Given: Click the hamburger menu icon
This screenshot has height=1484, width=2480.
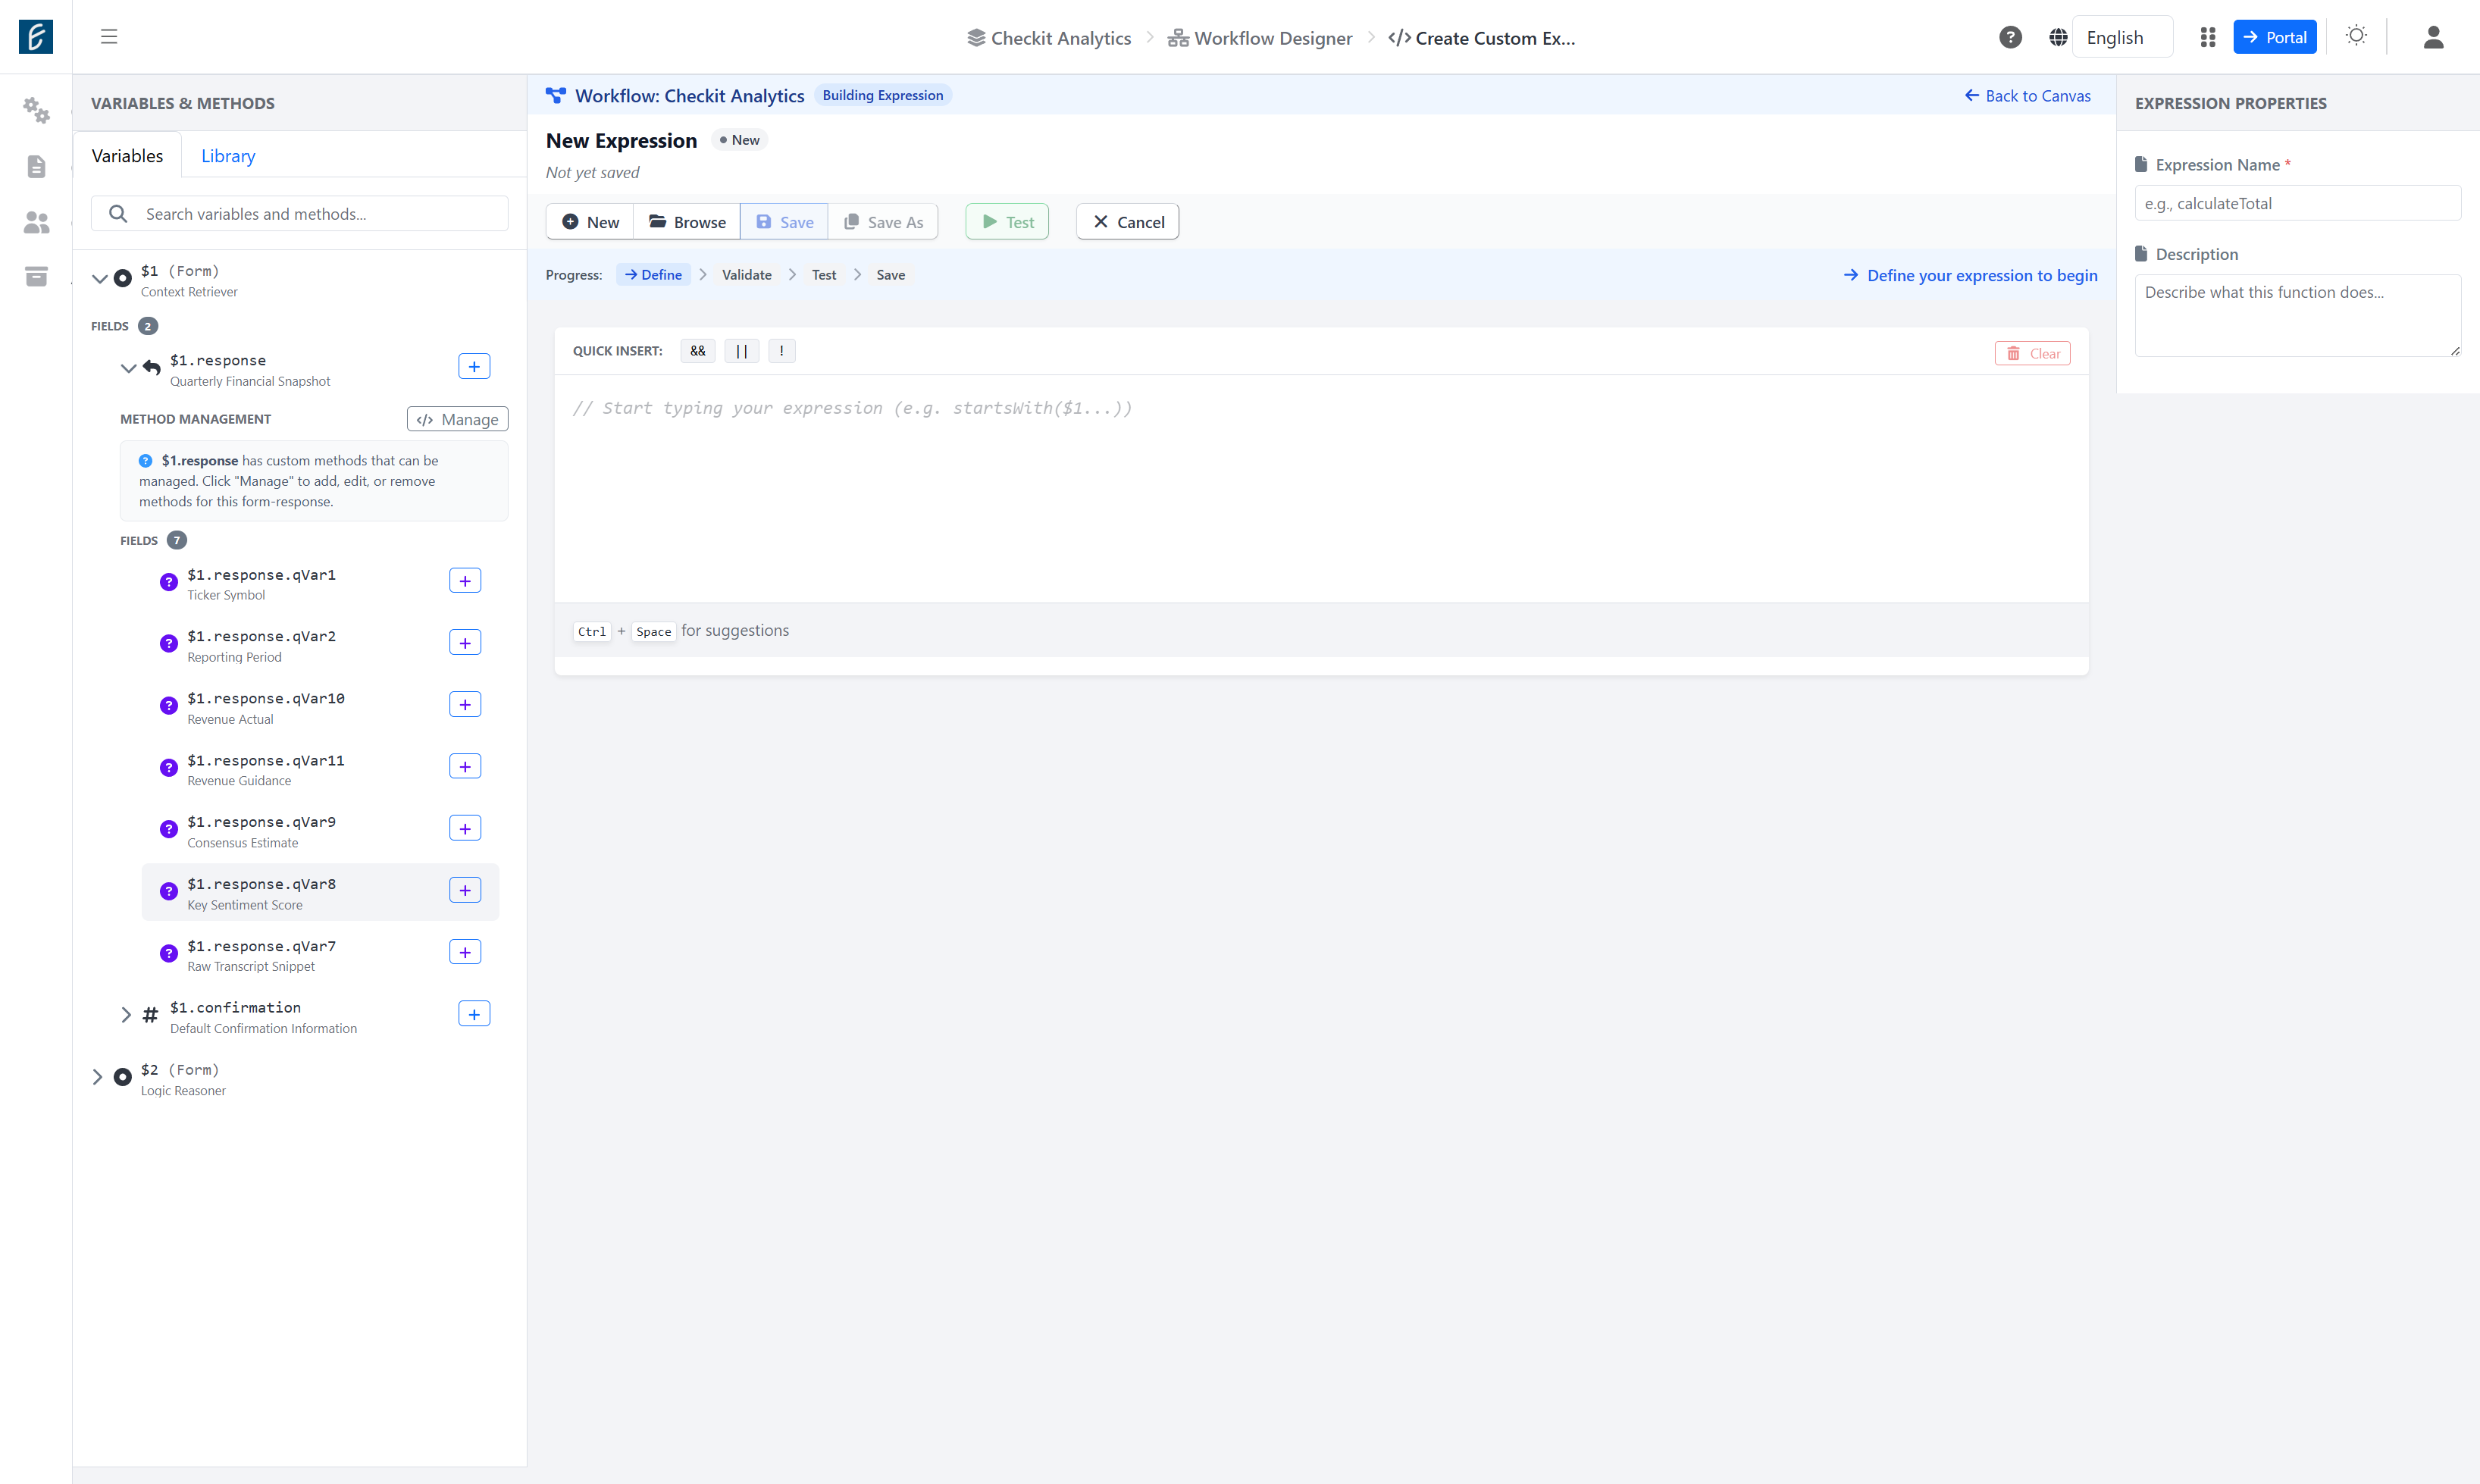Looking at the screenshot, I should [109, 37].
